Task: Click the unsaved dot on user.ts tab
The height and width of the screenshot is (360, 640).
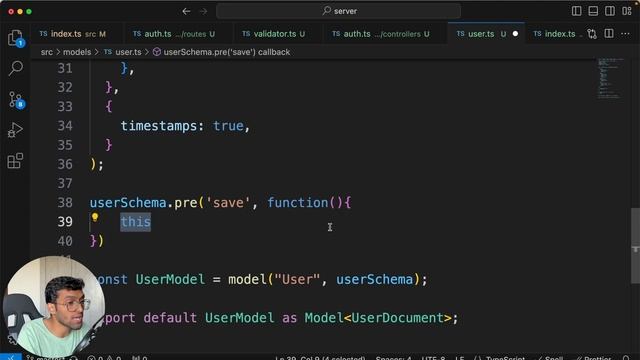Action: (515, 34)
